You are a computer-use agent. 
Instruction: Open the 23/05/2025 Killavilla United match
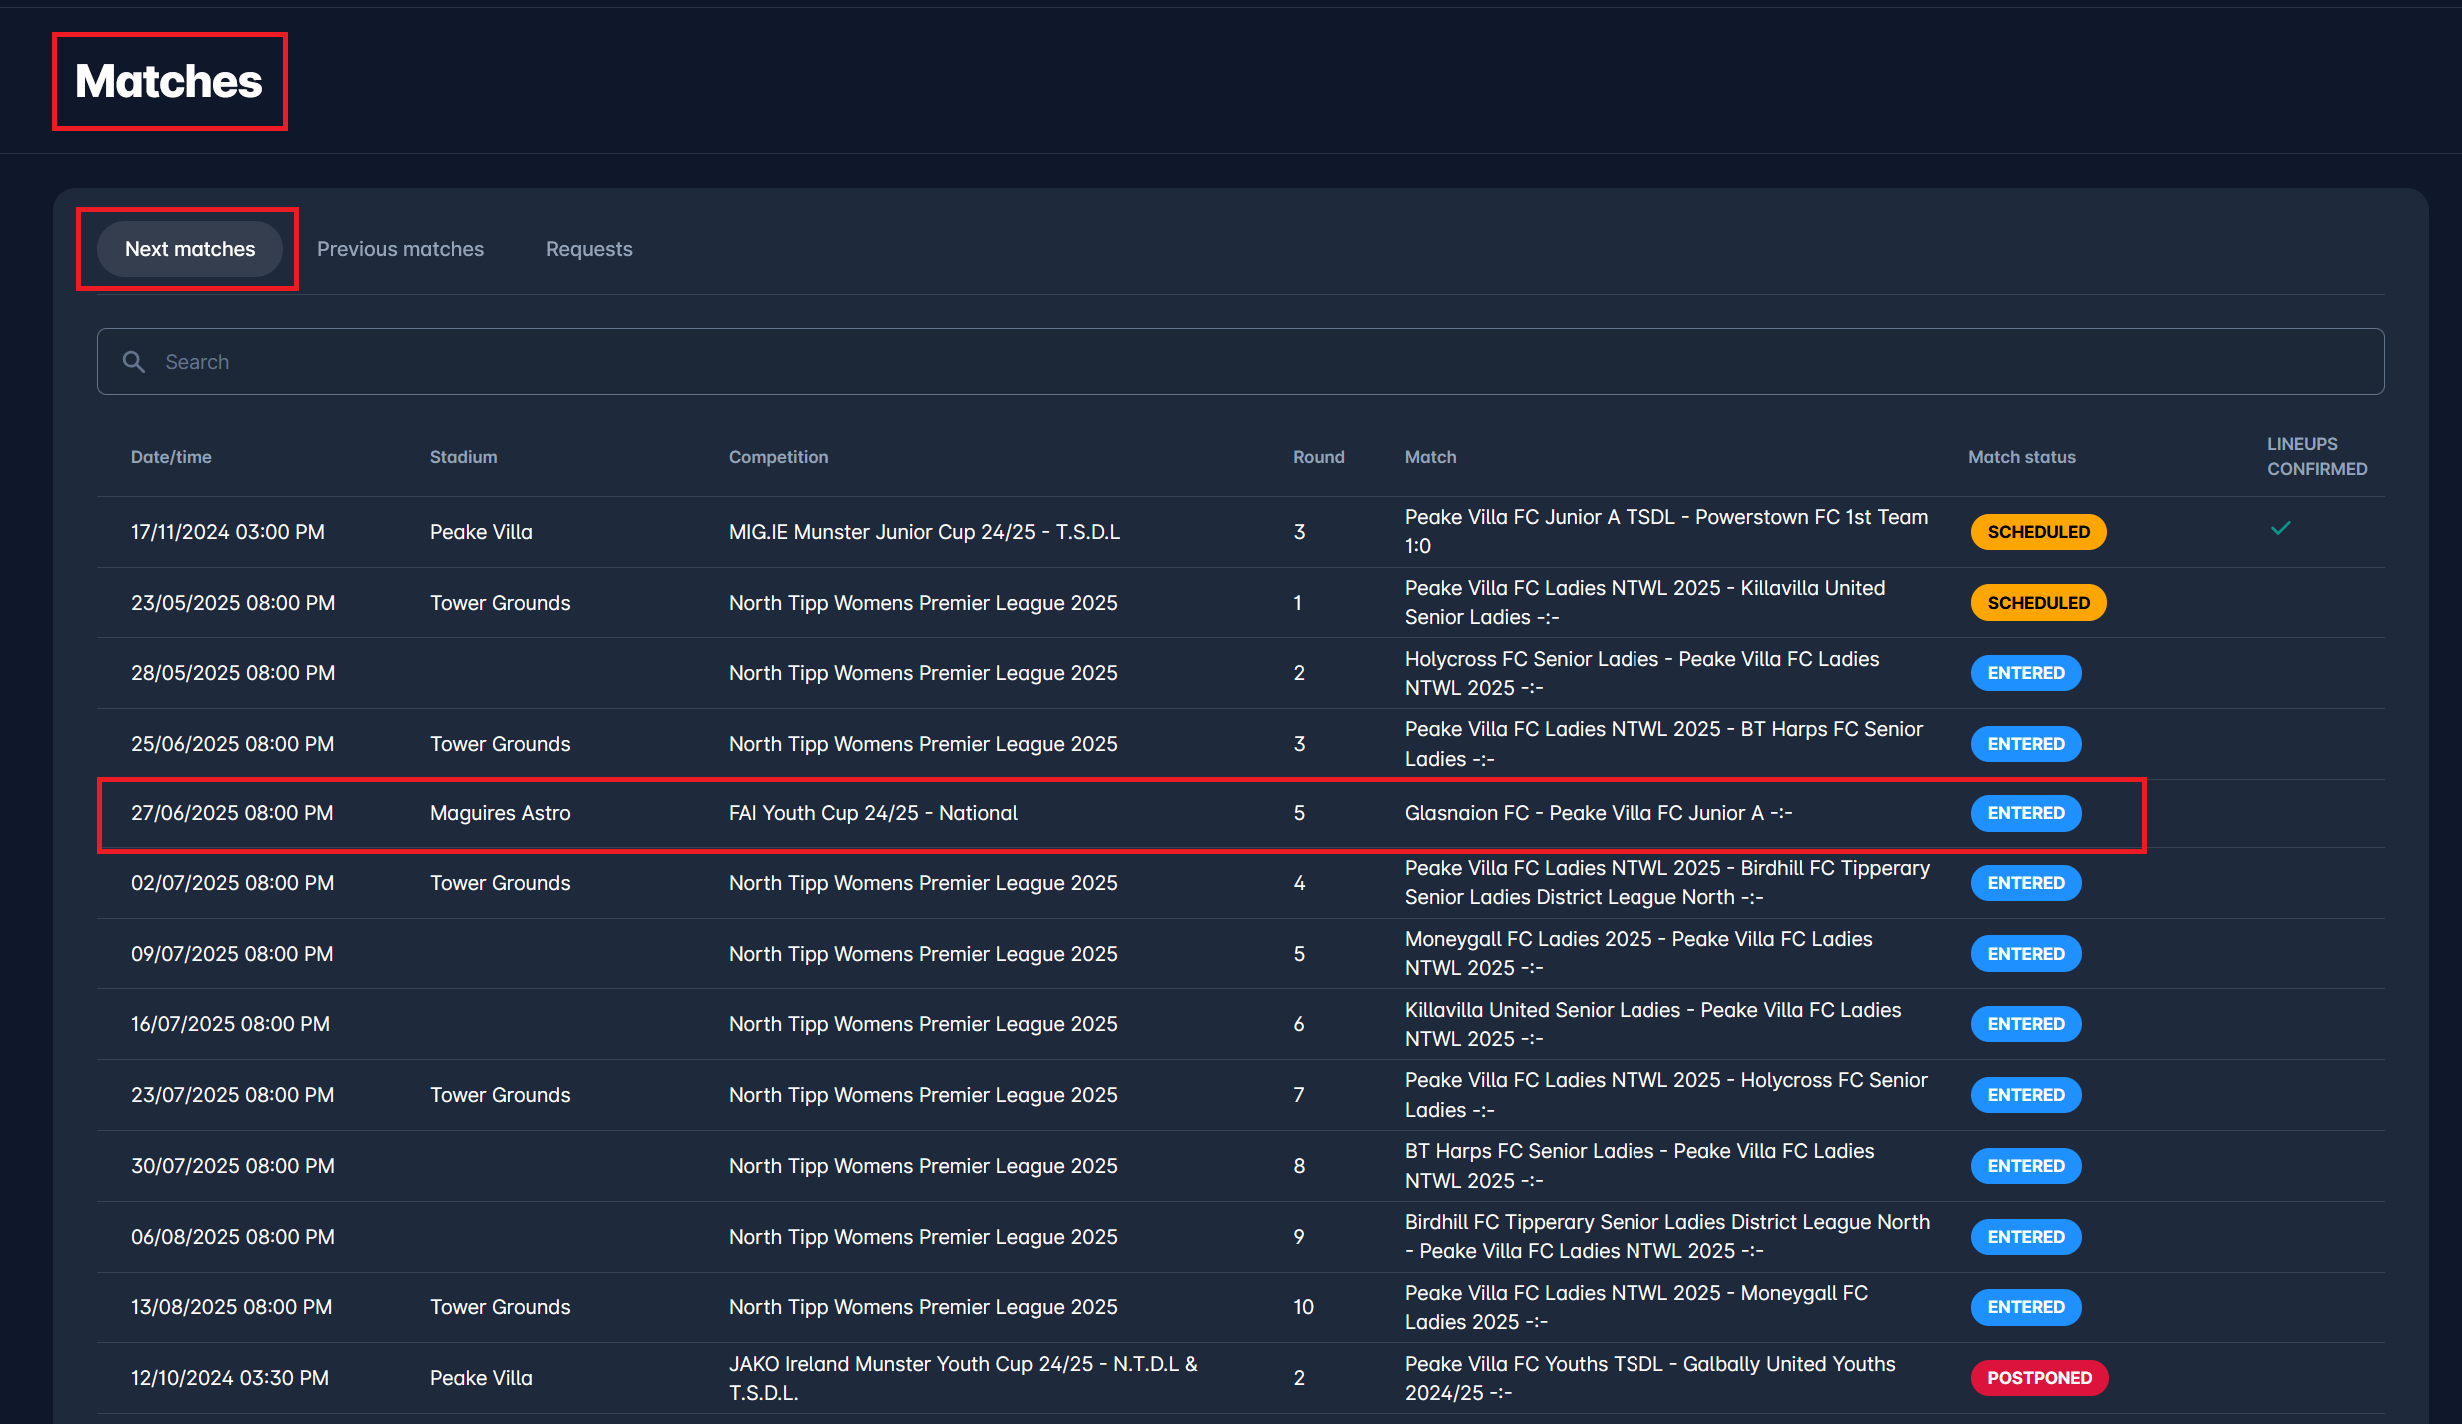point(1644,602)
